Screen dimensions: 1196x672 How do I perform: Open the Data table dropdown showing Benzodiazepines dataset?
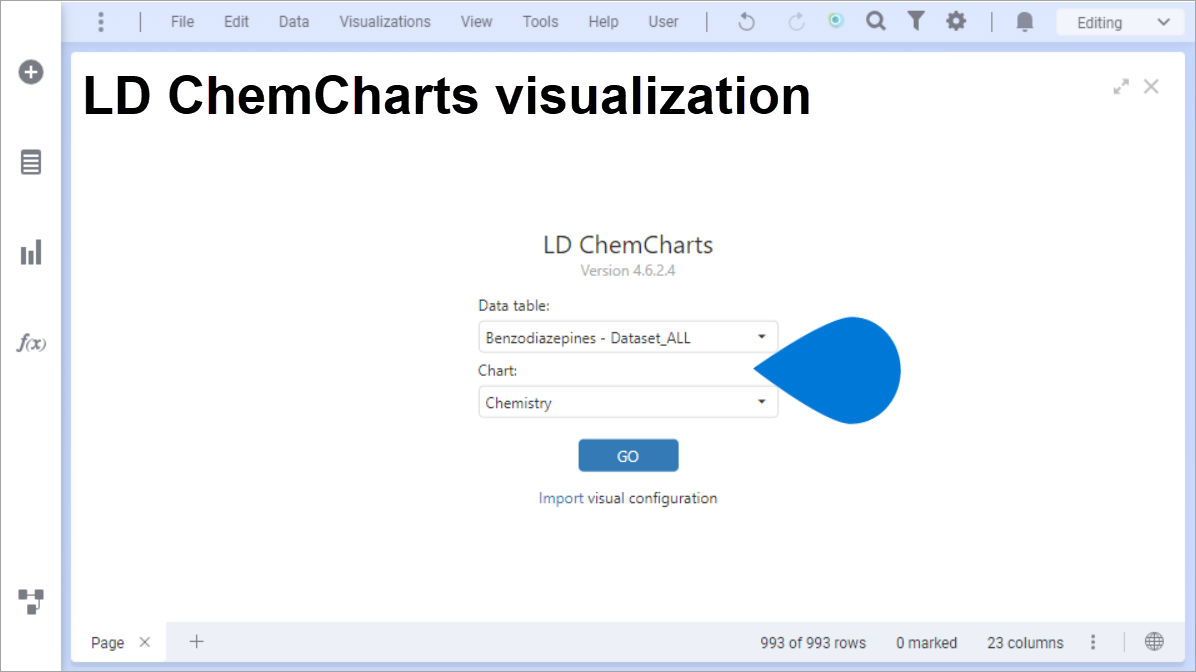coord(628,337)
